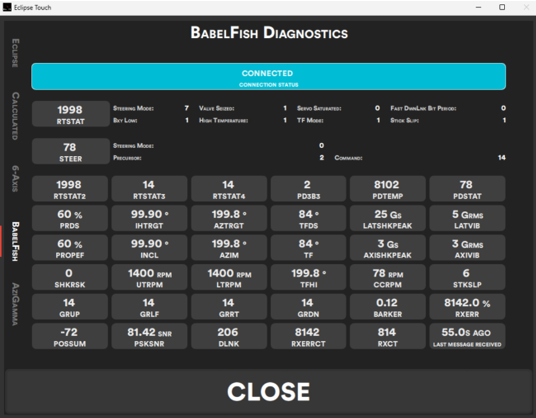Click the Fast DwnLnk Bit Period label

point(423,108)
